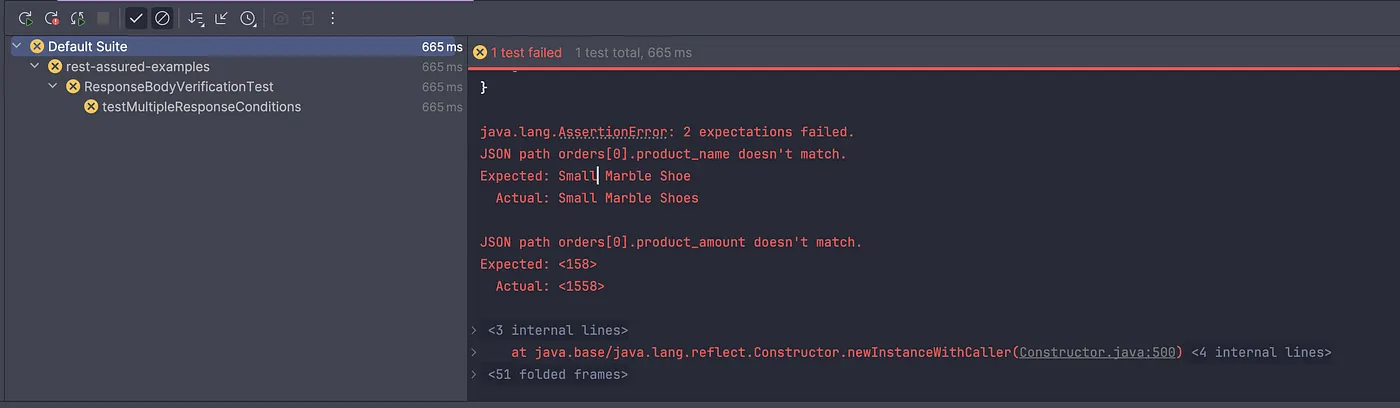1400x408 pixels.
Task: Click the Rerun tests icon
Action: (26, 18)
